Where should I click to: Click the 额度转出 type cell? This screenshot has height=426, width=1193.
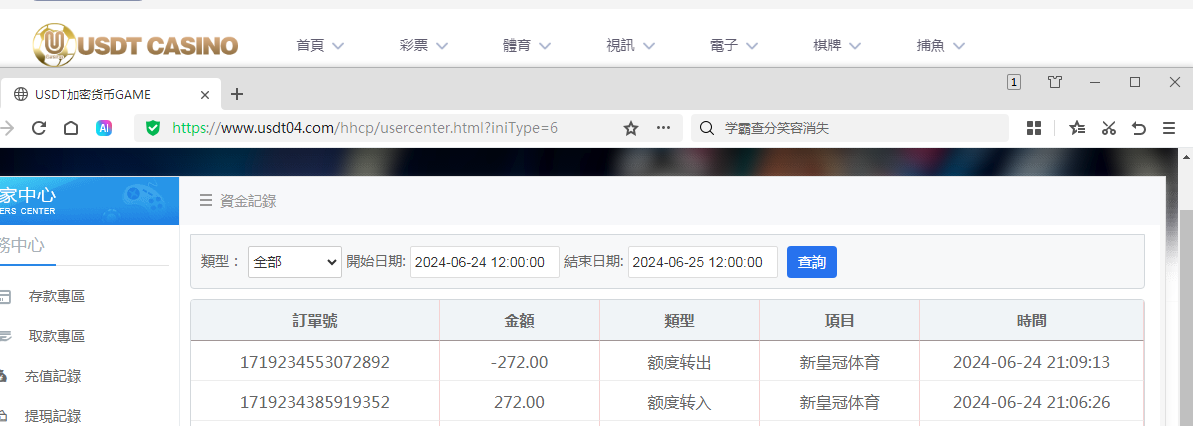[679, 362]
